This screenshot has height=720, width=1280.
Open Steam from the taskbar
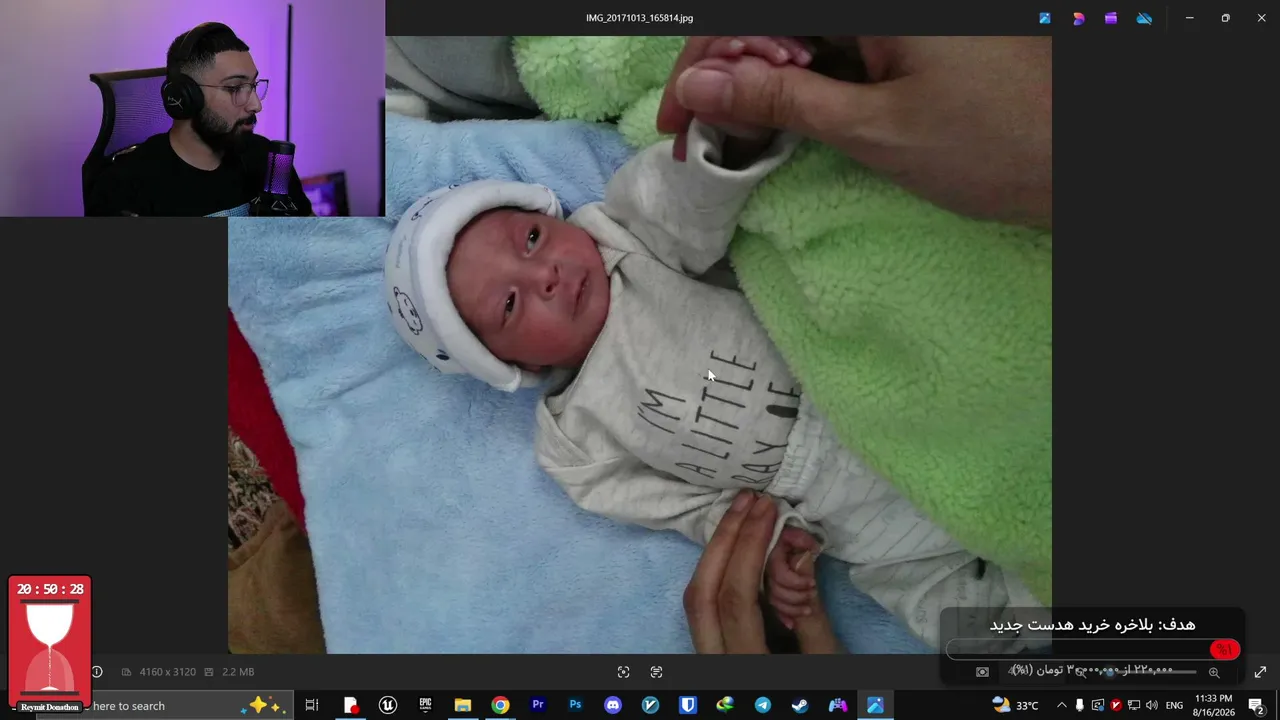pyautogui.click(x=800, y=705)
